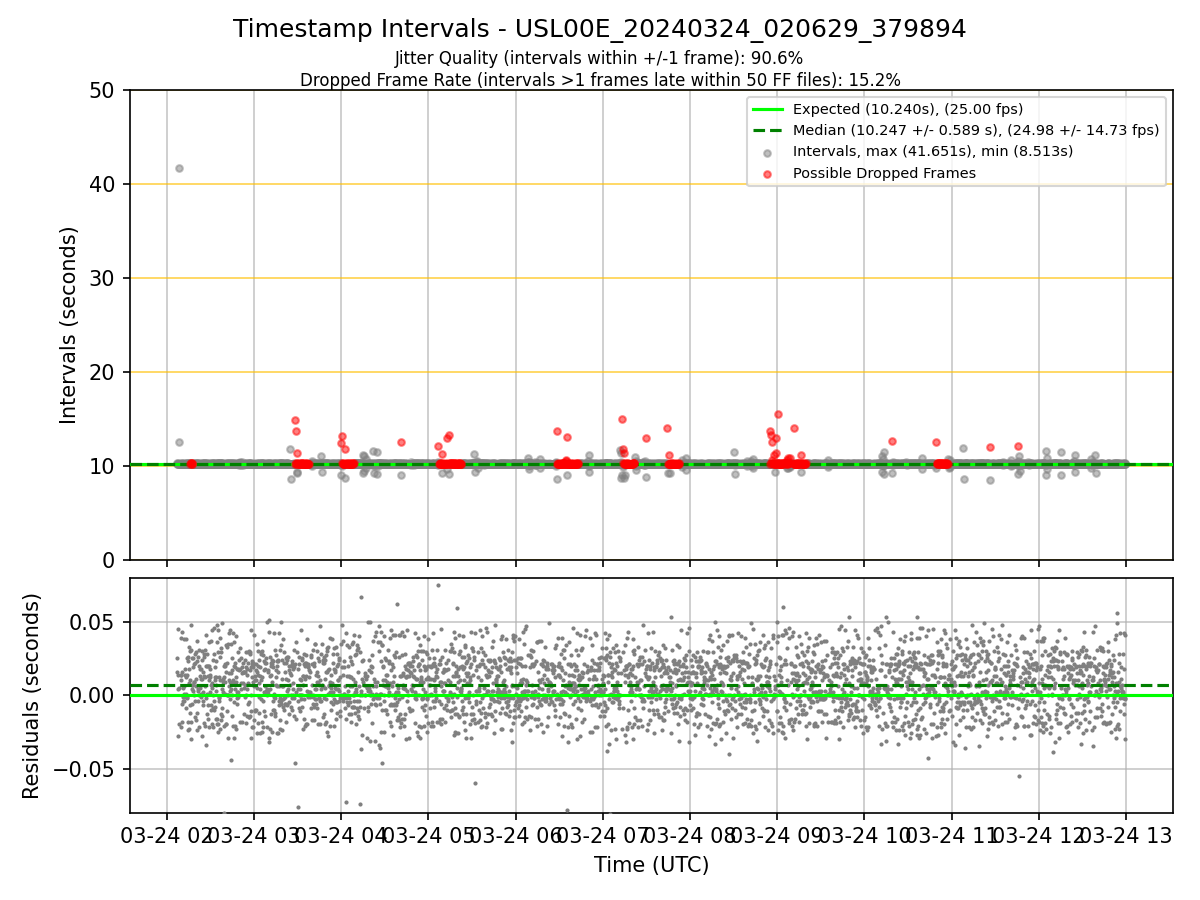Image resolution: width=1200 pixels, height=900 pixels.
Task: Click the gray outlier point near 41.6 seconds
Action: pos(179,168)
